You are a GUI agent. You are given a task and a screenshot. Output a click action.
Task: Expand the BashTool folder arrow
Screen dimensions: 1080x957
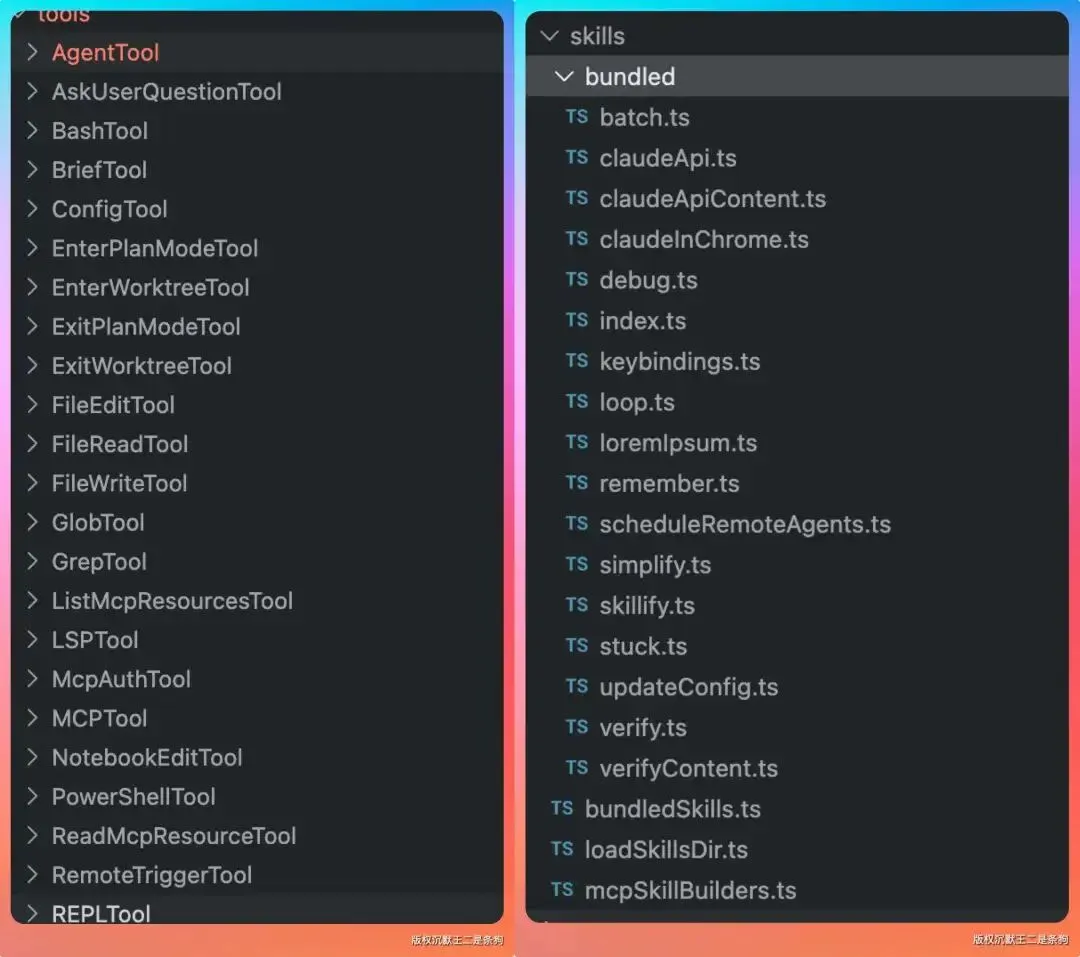(x=32, y=130)
